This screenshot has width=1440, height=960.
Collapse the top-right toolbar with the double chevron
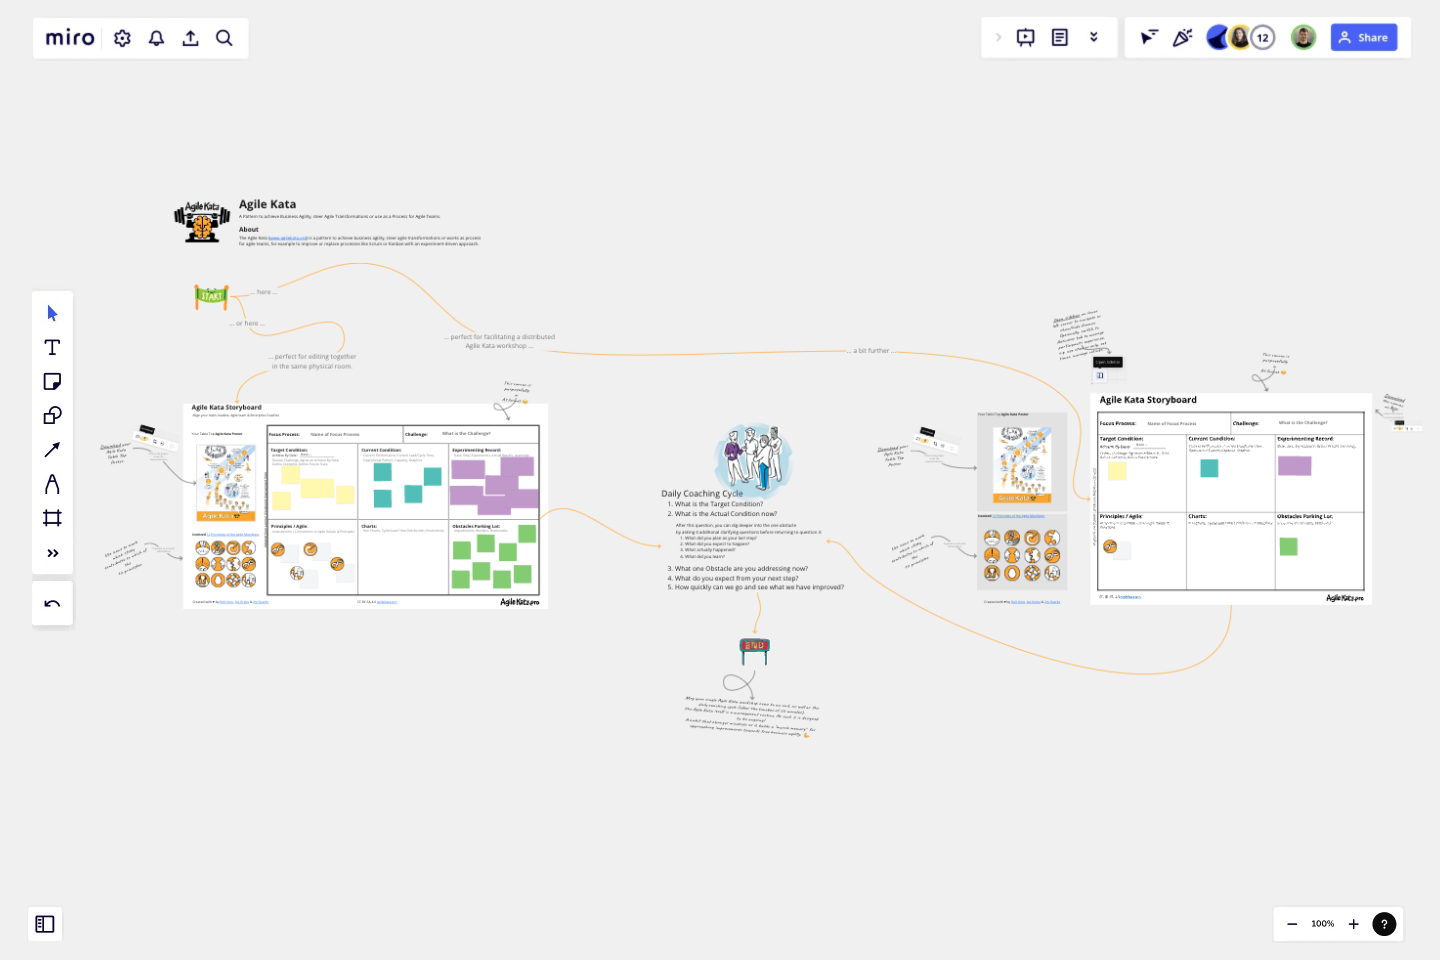click(1095, 36)
